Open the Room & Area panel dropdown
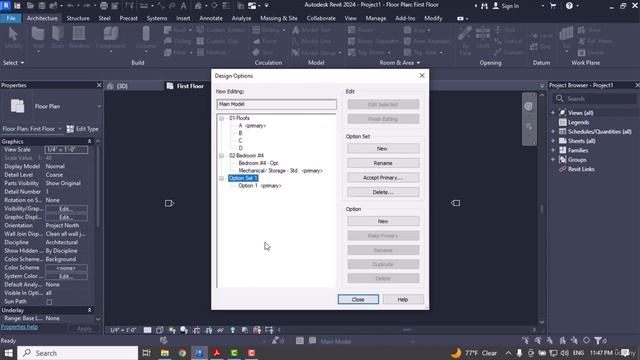This screenshot has width=640, height=360. (400, 63)
